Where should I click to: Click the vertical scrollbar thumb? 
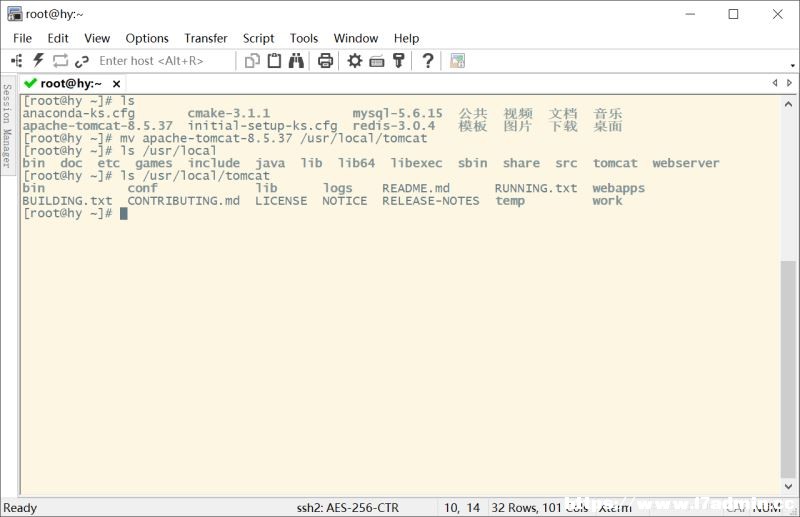click(x=788, y=369)
